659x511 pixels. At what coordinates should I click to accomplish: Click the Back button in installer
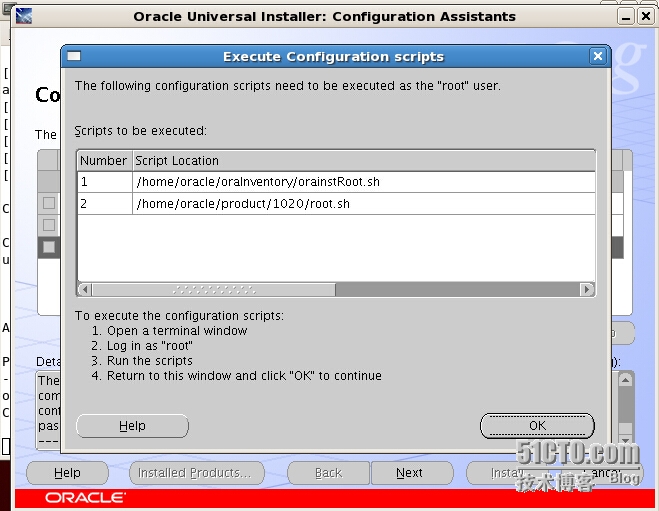329,473
